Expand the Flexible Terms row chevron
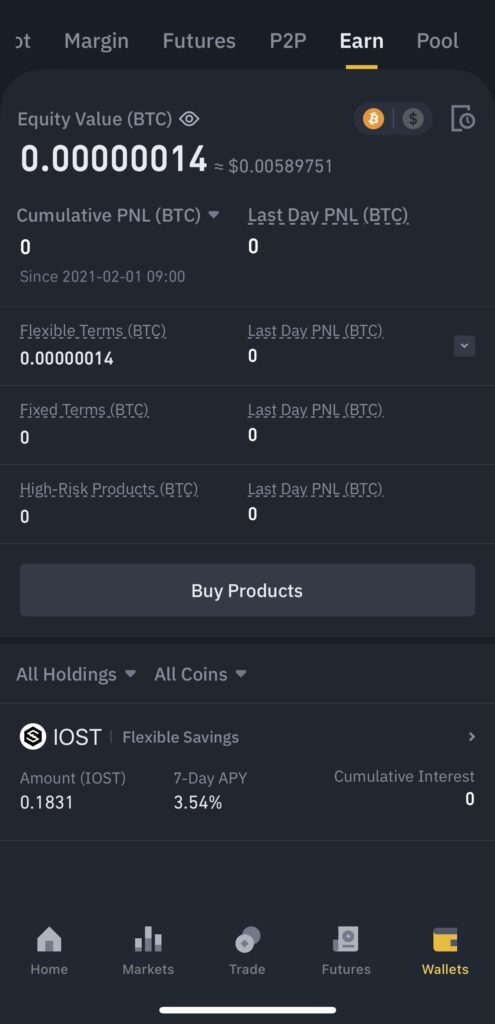Screen dimensions: 495x1024 (x=464, y=345)
